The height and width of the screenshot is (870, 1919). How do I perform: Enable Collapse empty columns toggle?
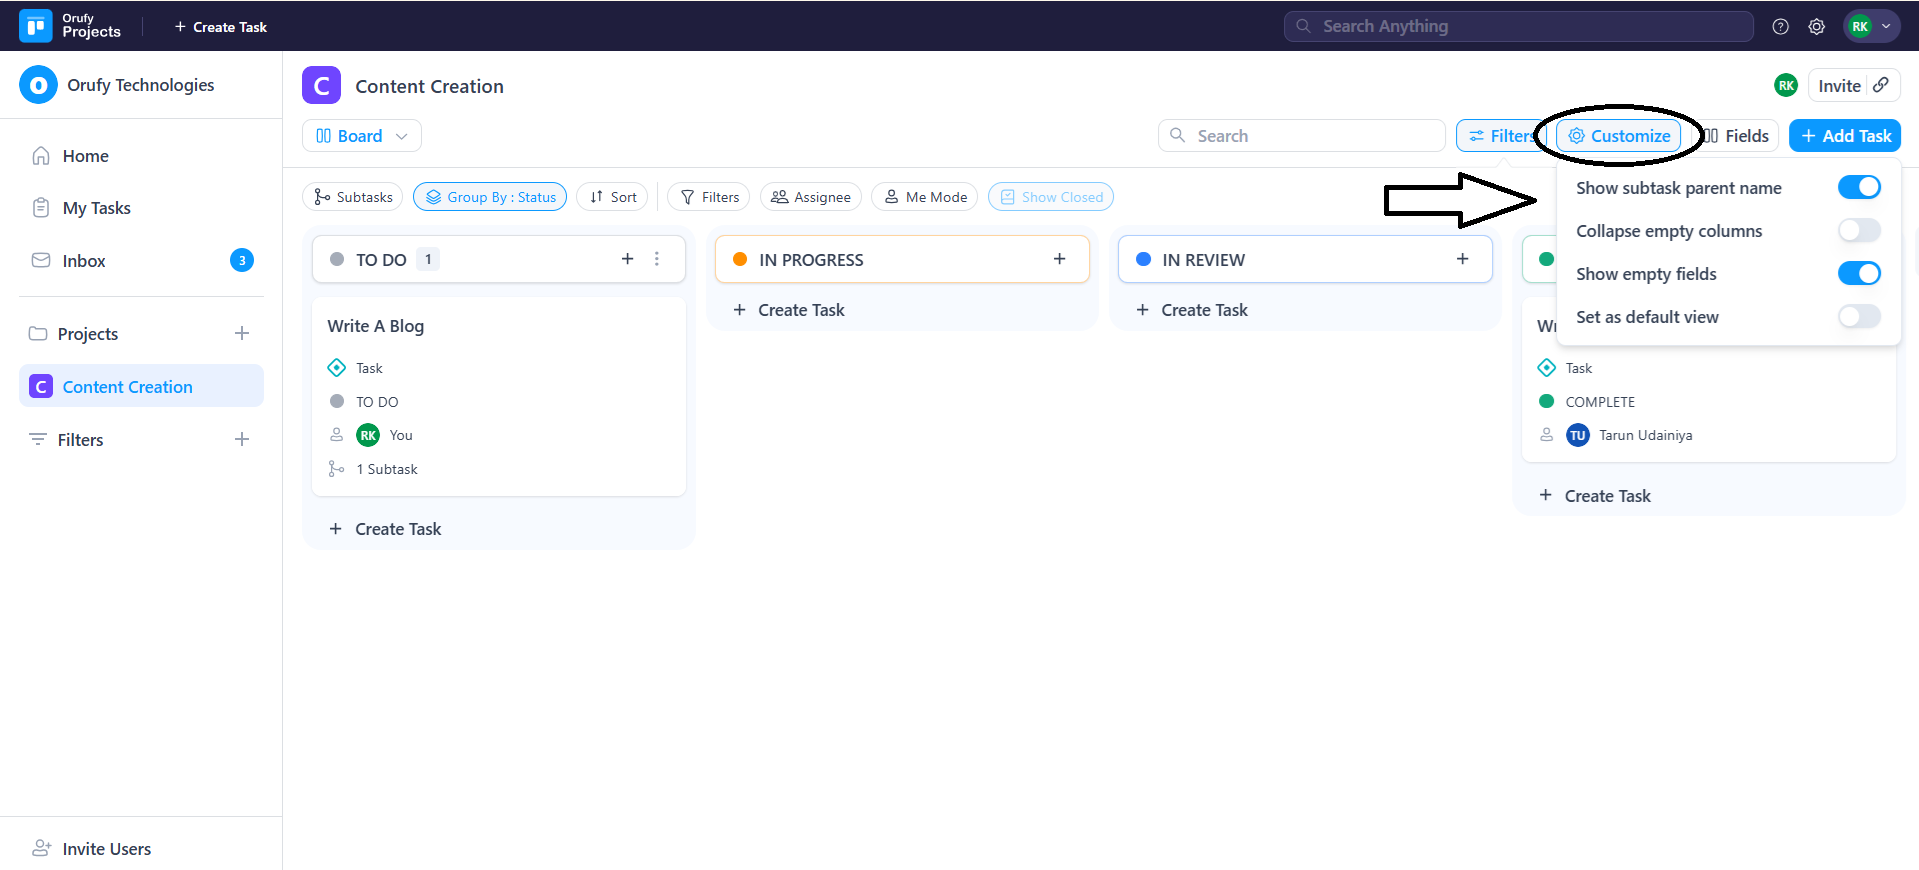tap(1858, 230)
